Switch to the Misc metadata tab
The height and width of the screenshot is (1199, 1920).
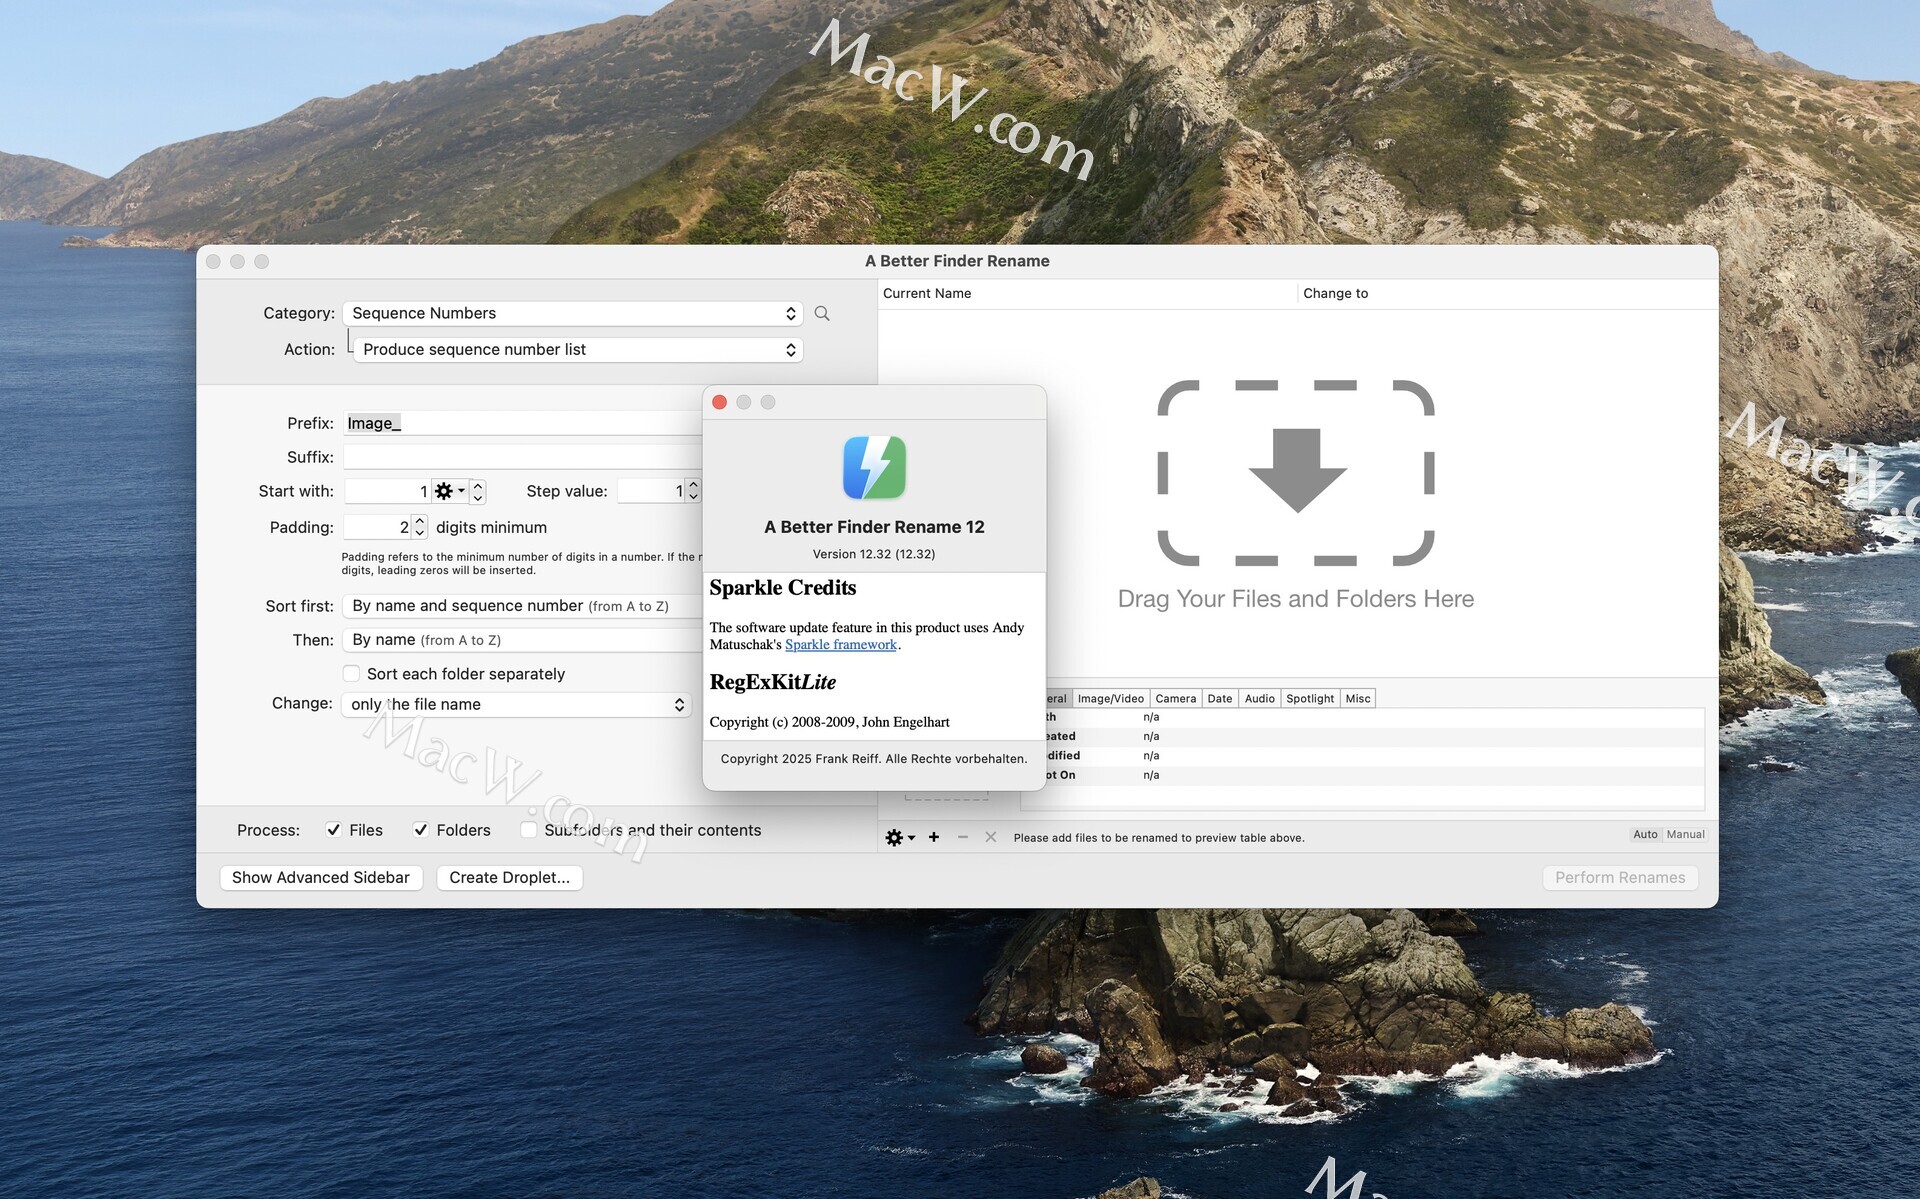click(x=1358, y=698)
